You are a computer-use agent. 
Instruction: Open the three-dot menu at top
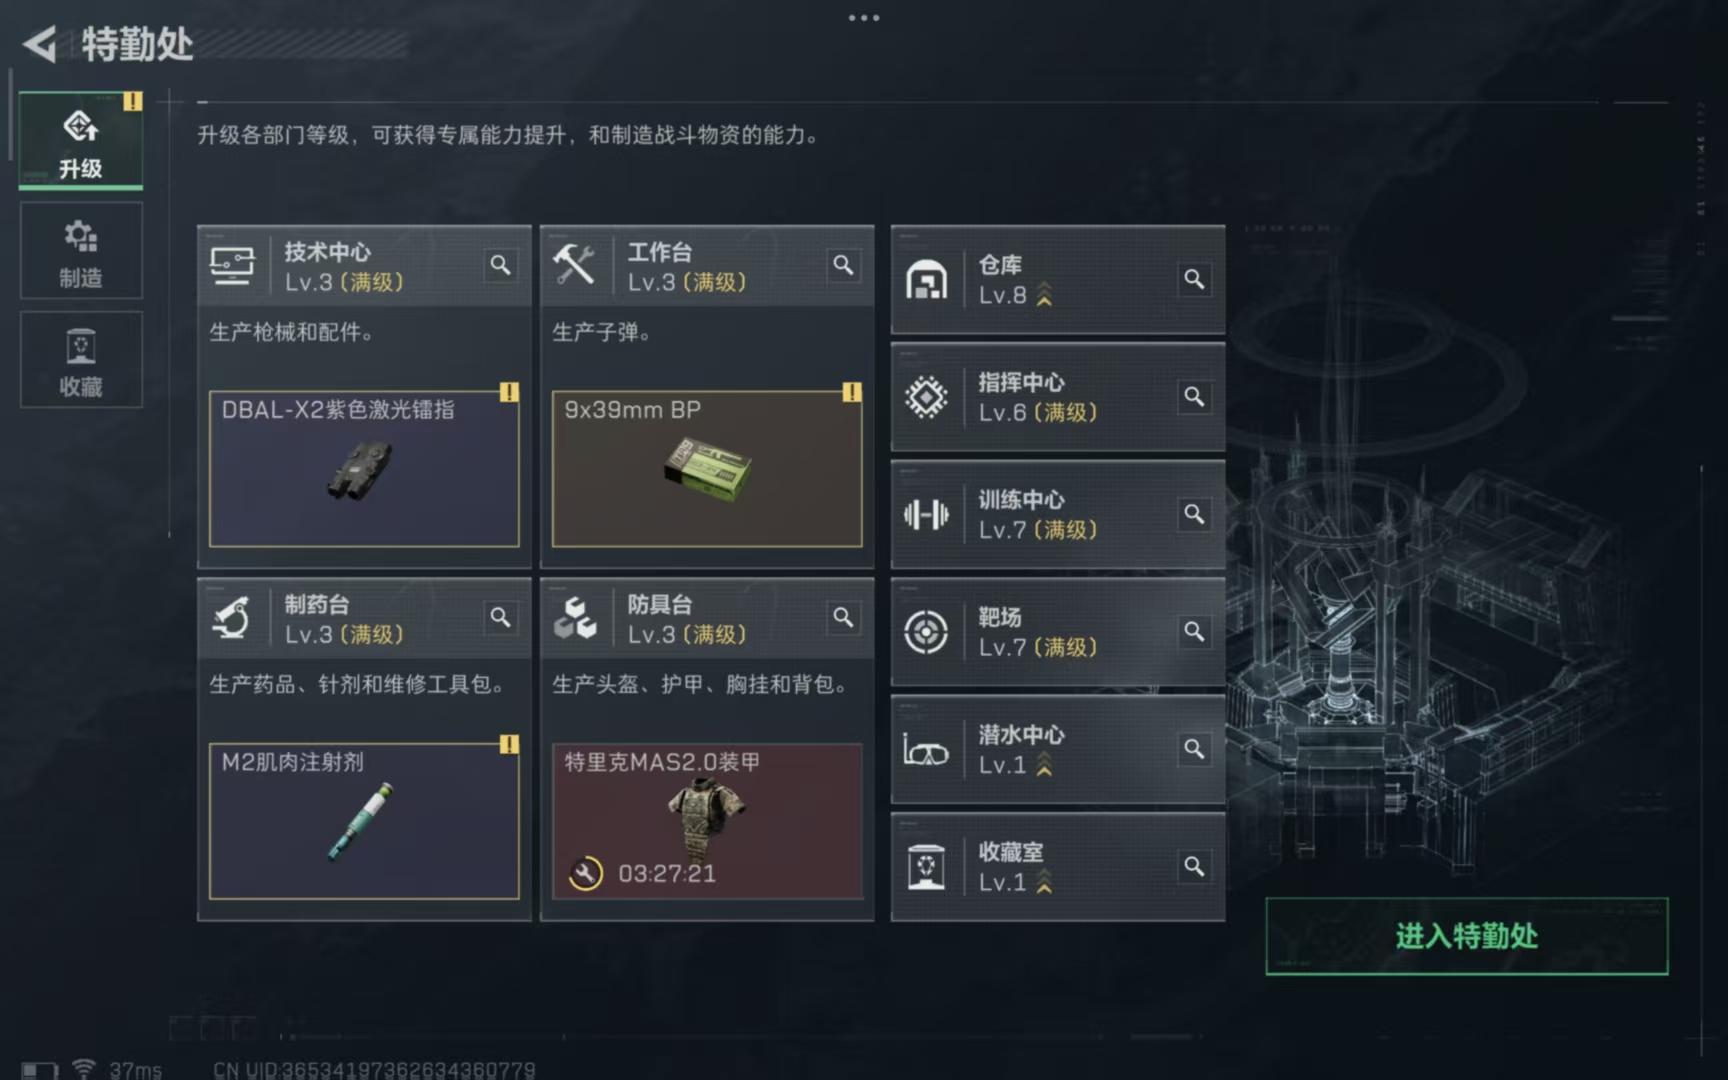[864, 18]
